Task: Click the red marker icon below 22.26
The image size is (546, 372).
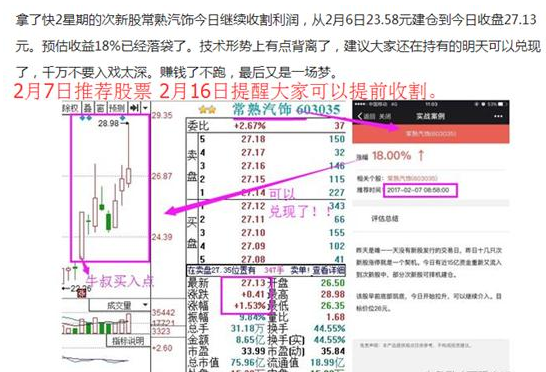Action: click(x=82, y=294)
